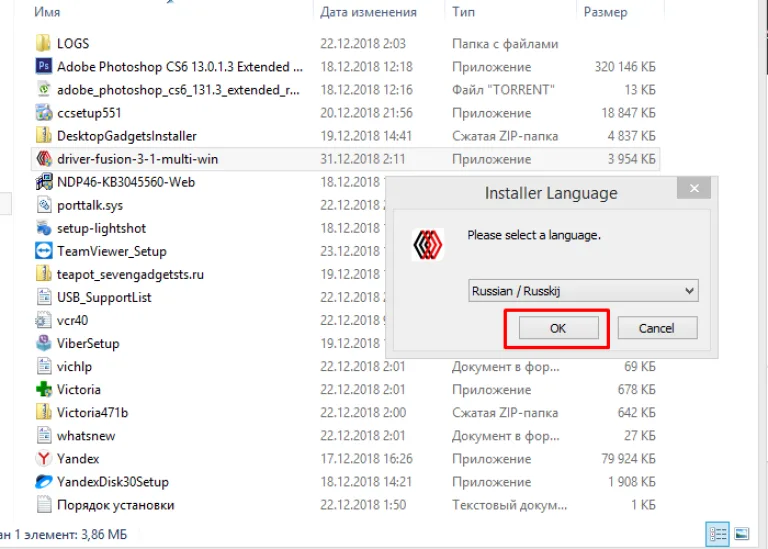Viewport: 768px width, 549px height.
Task: Select the Victoria application green cross icon
Action: pos(43,389)
